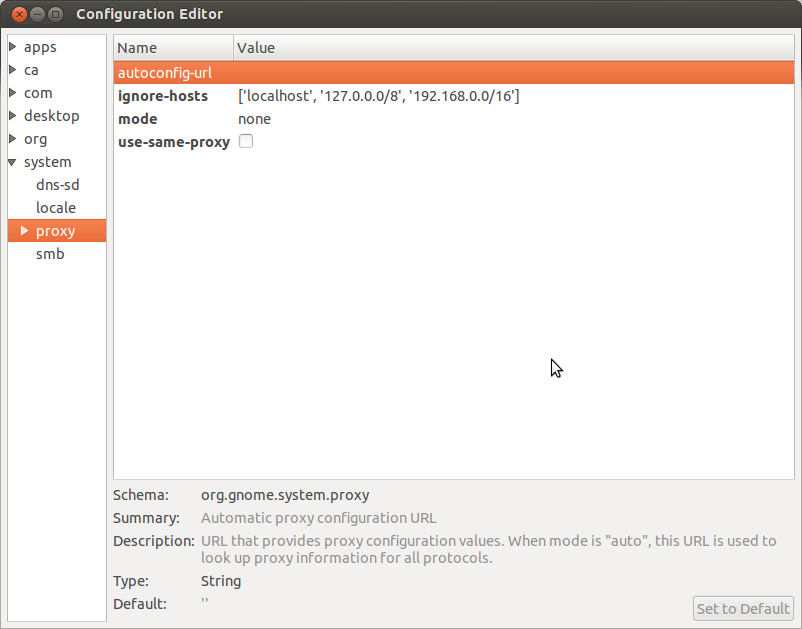Click the summary text Automatic proxy configuration URL
The height and width of the screenshot is (629, 802).
pyautogui.click(x=319, y=518)
